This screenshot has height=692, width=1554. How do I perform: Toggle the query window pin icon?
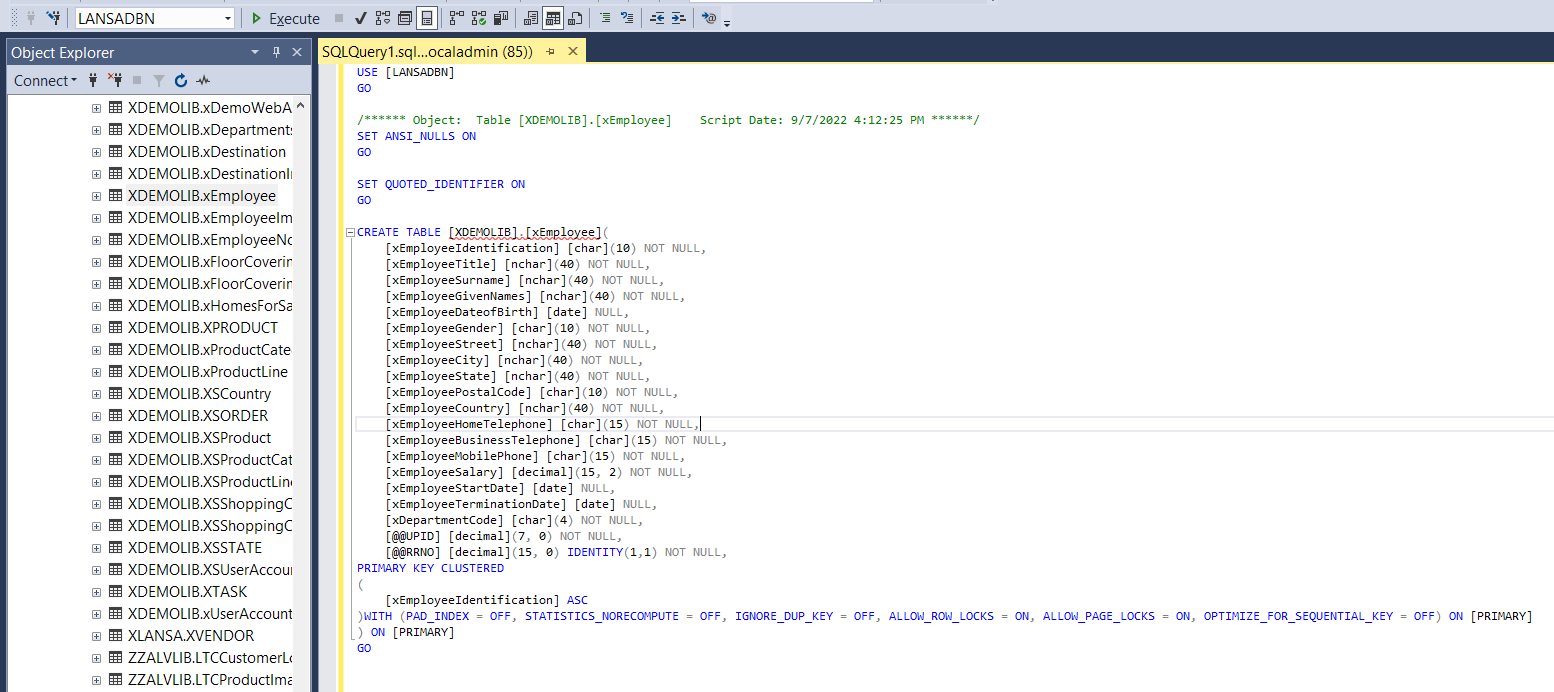[548, 50]
